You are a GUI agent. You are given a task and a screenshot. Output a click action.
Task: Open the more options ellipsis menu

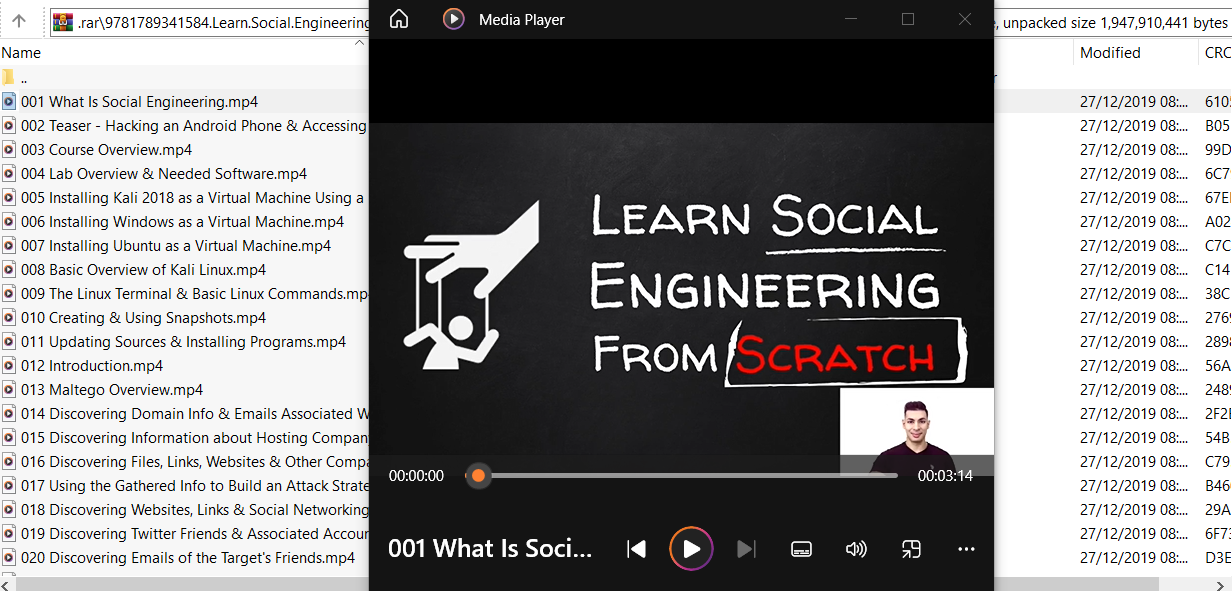966,549
